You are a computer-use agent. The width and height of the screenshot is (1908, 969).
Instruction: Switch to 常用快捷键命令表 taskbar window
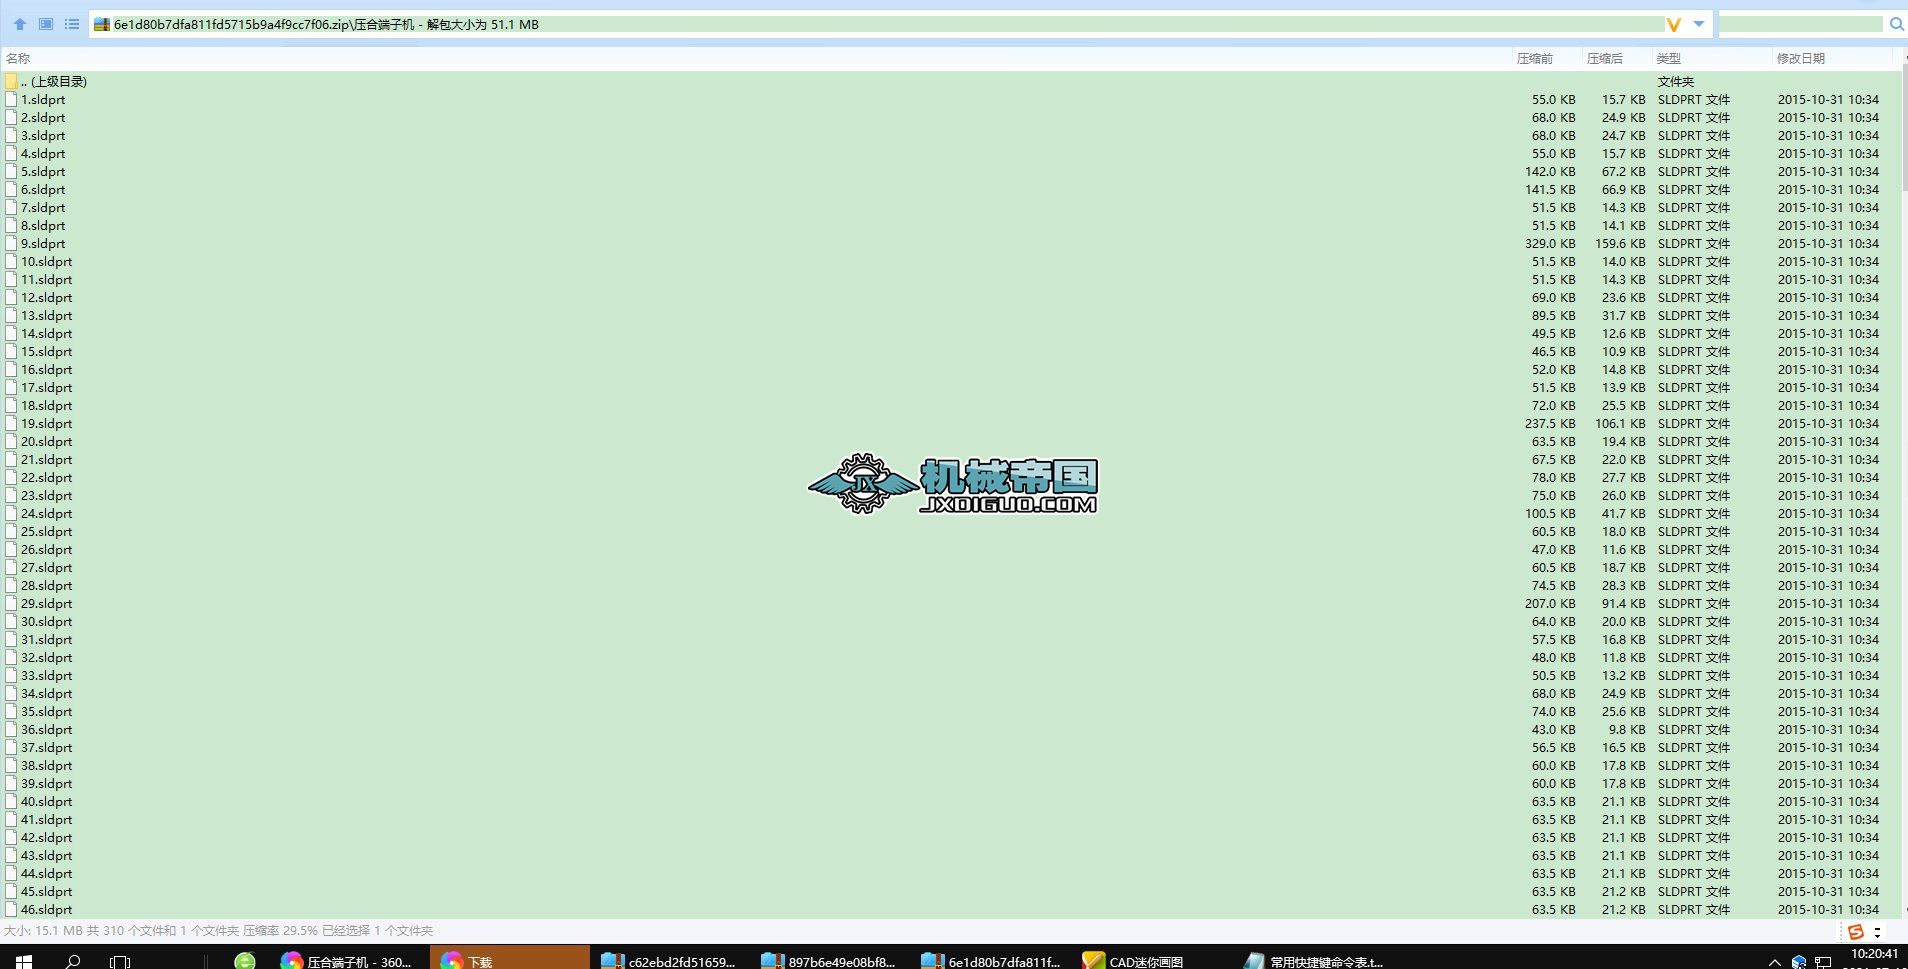pos(1312,960)
